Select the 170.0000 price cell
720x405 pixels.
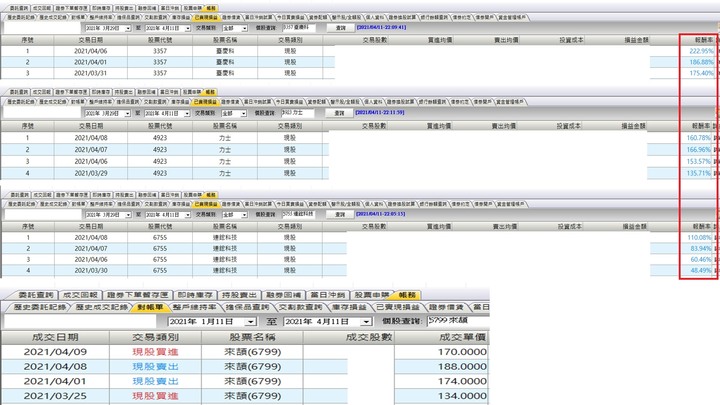pos(442,352)
